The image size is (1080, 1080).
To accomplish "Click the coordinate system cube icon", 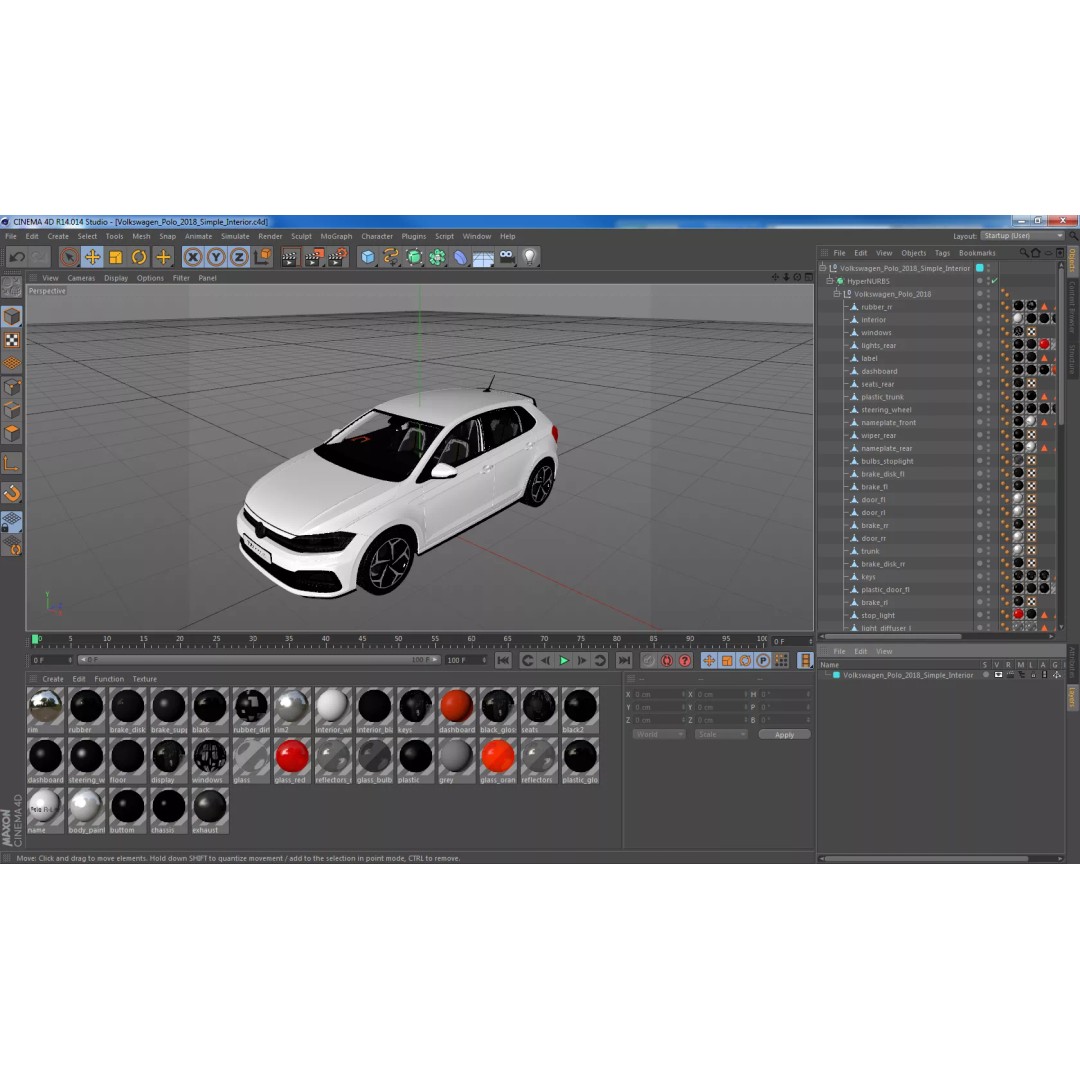I will 262,257.
